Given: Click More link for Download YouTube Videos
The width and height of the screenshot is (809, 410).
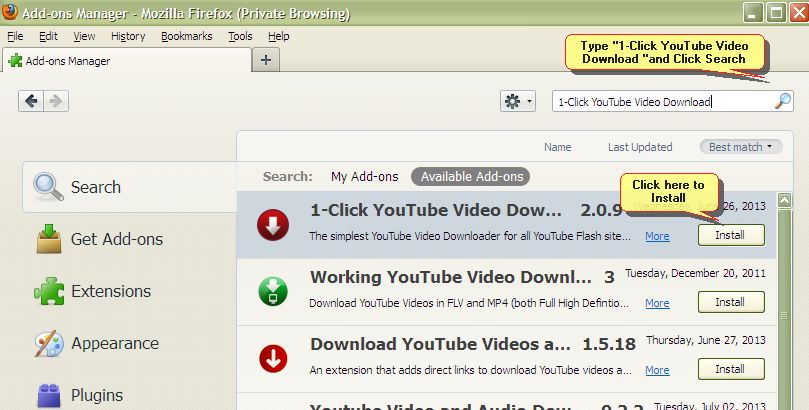Looking at the screenshot, I should coord(657,370).
